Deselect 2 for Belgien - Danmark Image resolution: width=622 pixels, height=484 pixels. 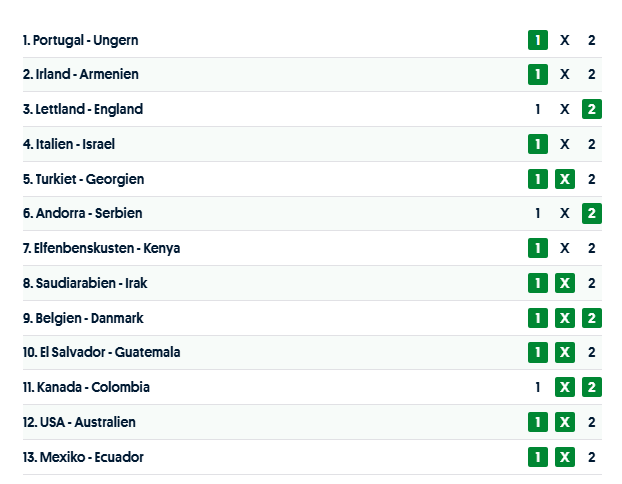[592, 318]
